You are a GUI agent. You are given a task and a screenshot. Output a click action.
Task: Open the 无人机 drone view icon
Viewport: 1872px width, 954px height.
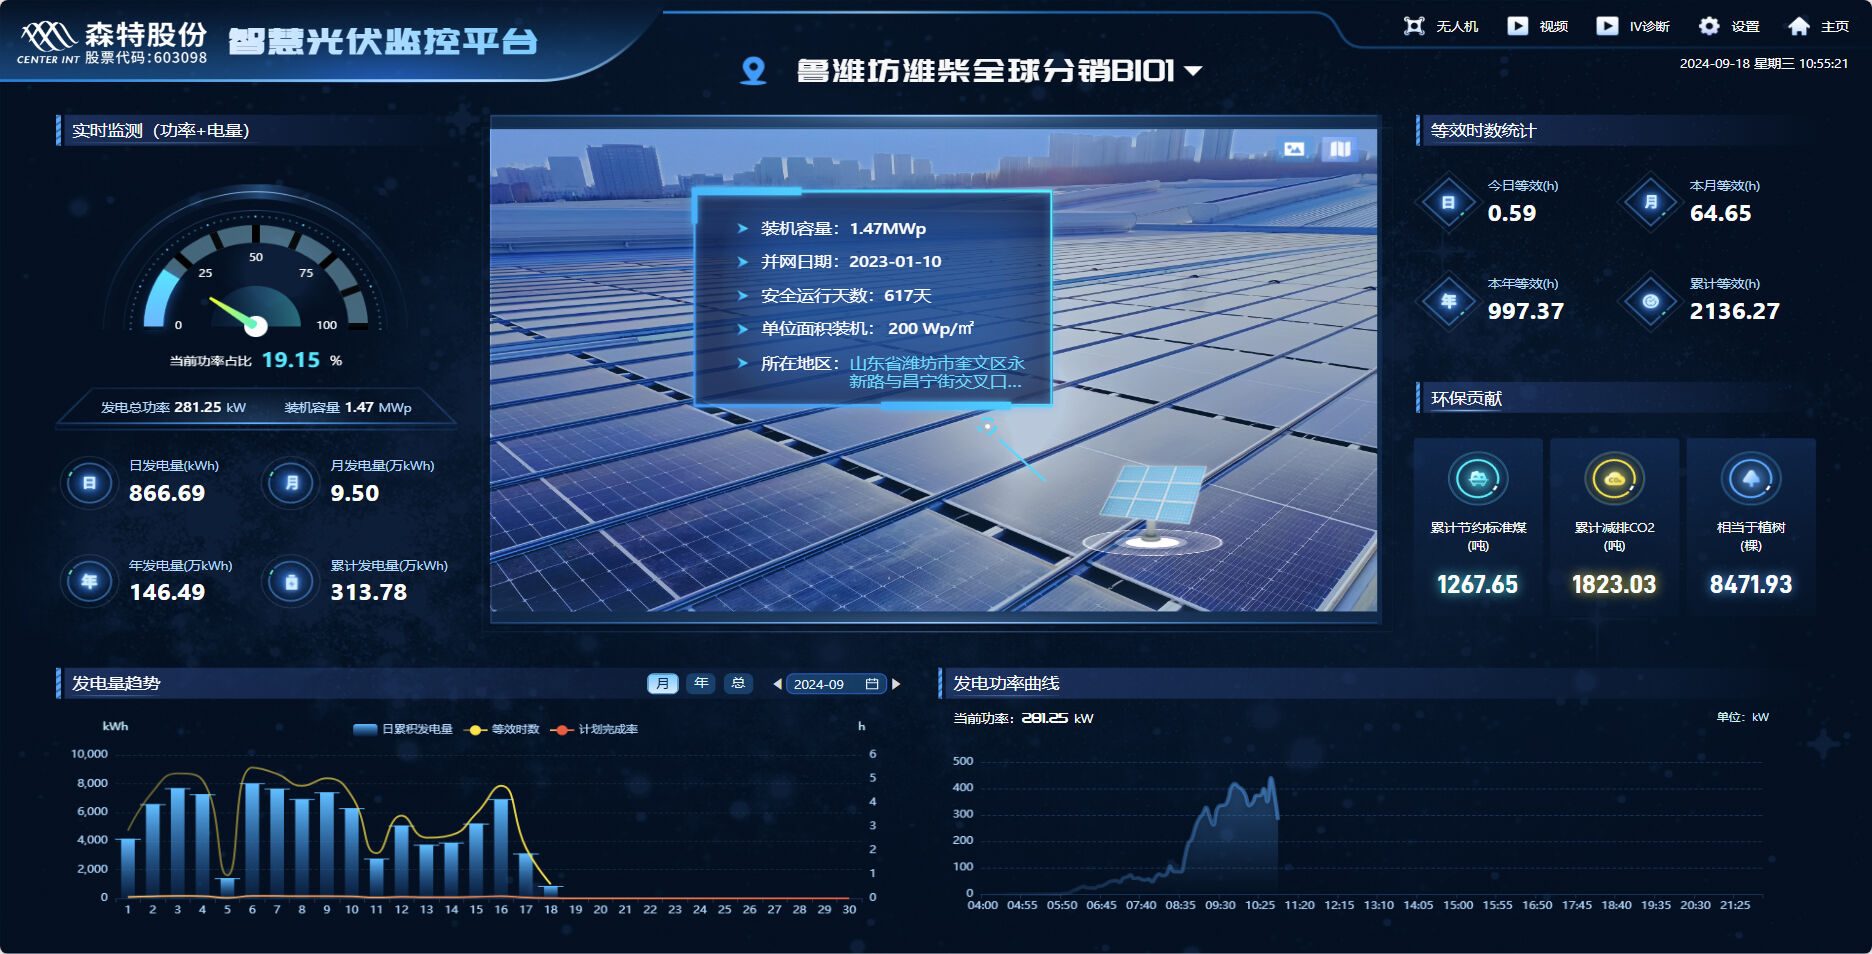click(1414, 26)
